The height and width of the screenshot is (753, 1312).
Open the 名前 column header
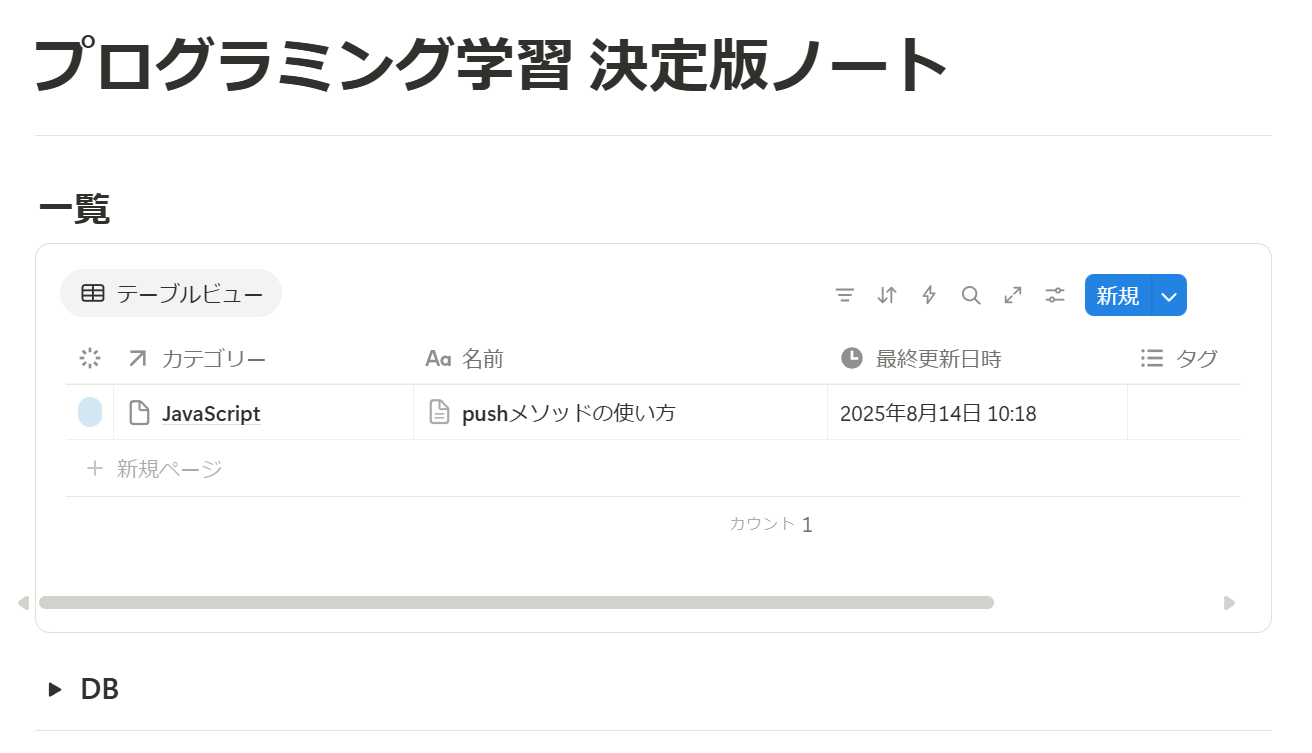(x=482, y=358)
